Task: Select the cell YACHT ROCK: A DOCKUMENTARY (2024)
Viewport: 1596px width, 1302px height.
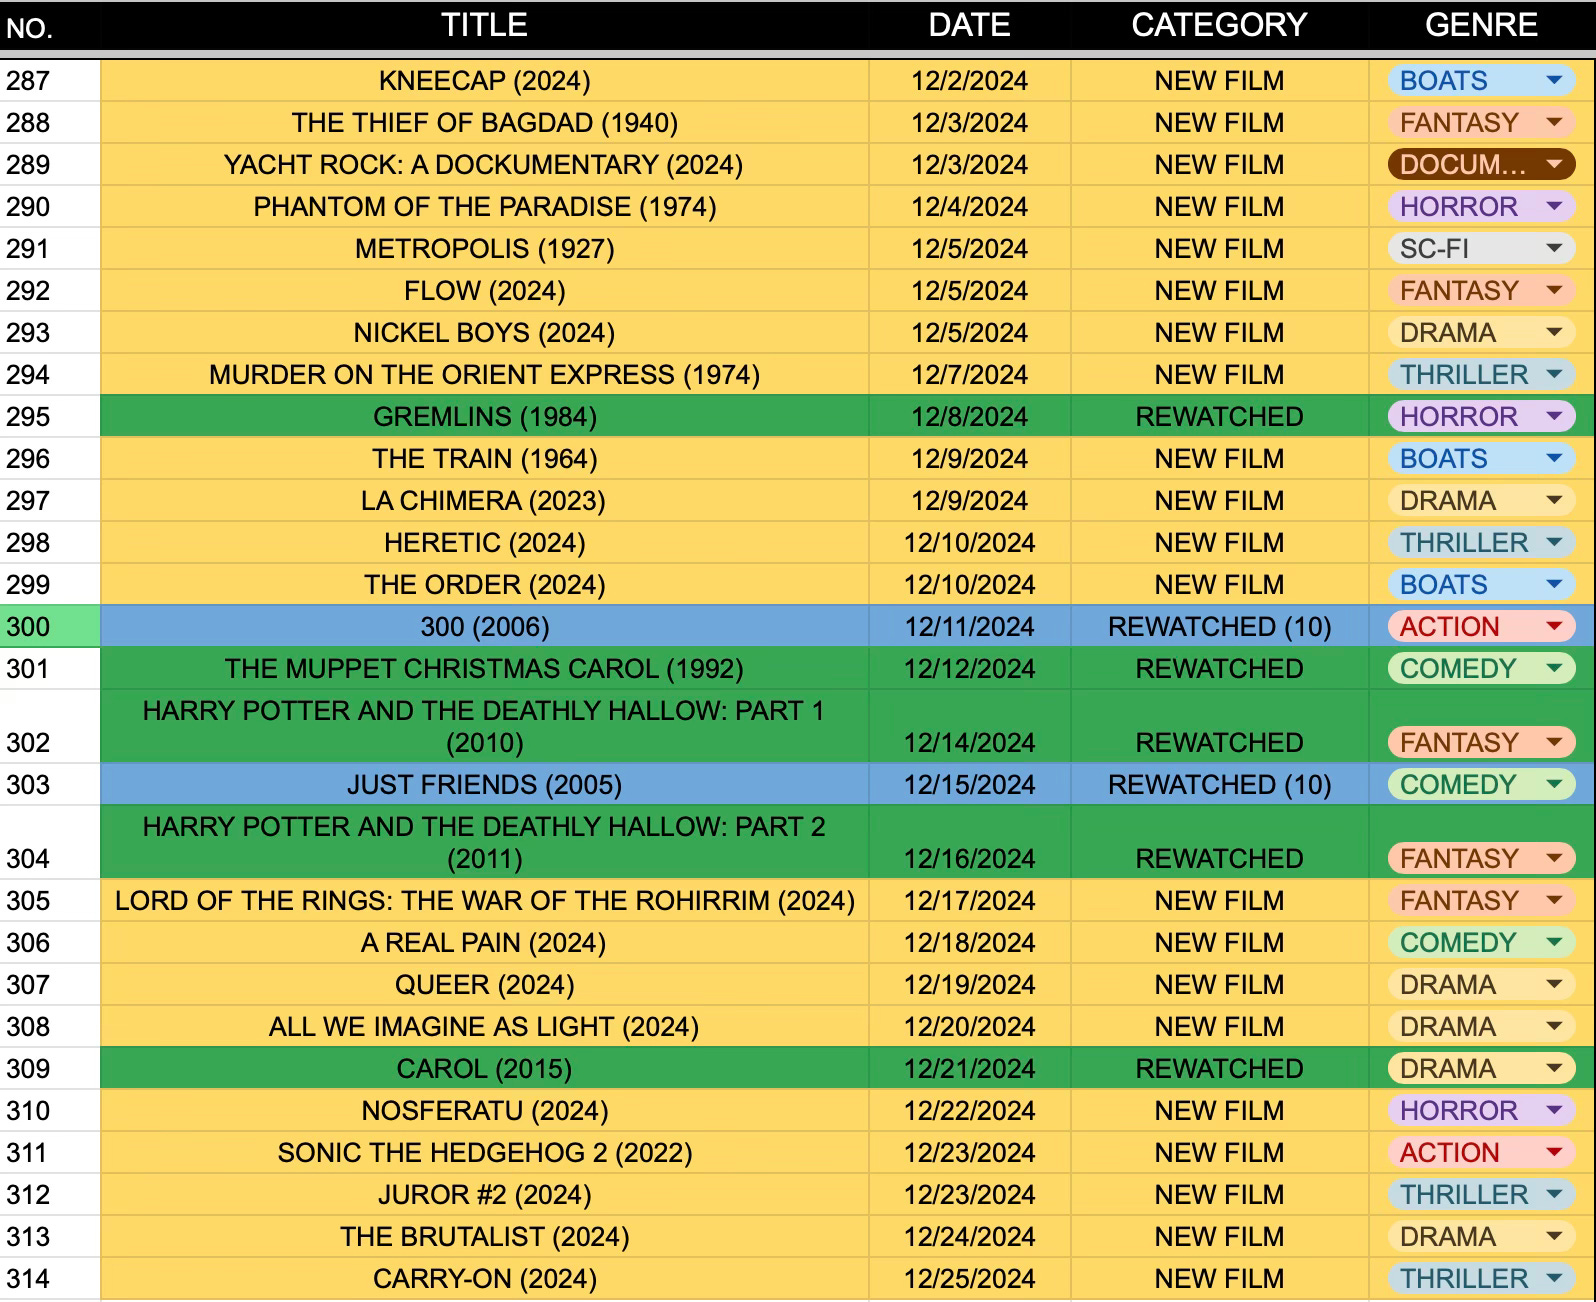Action: [x=485, y=165]
